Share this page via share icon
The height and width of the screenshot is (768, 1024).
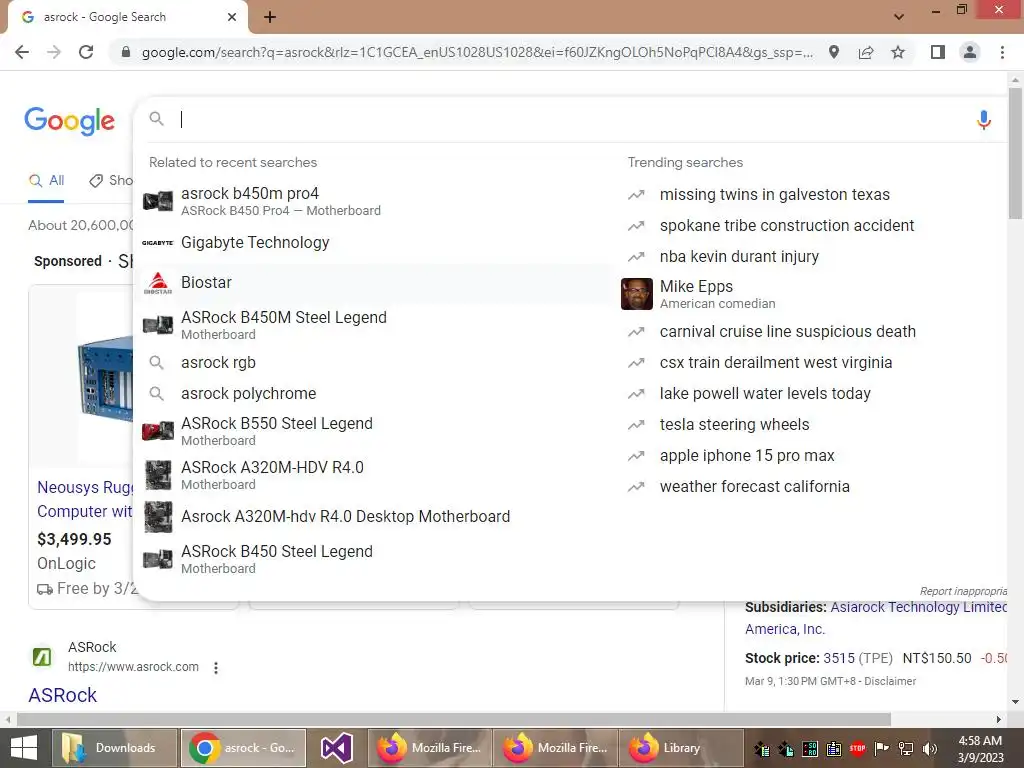click(866, 52)
